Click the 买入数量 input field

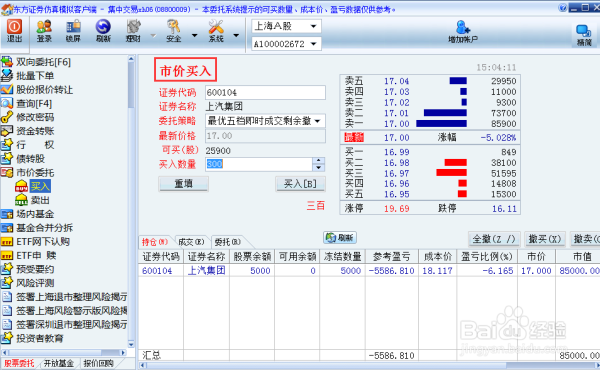(x=259, y=164)
